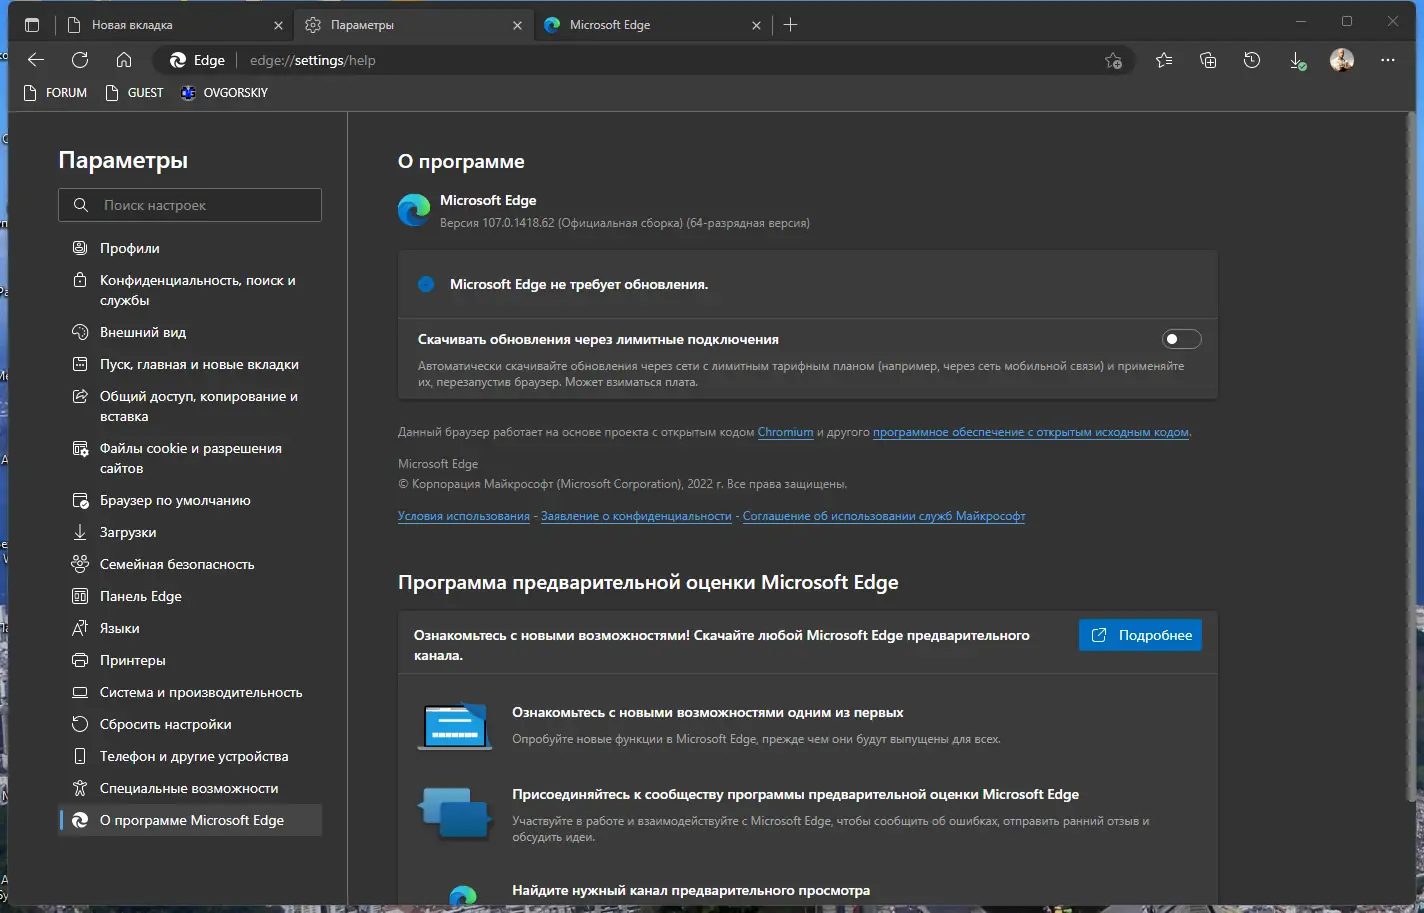The height and width of the screenshot is (913, 1424).
Task: Open Внешний вид settings section
Action: point(143,332)
